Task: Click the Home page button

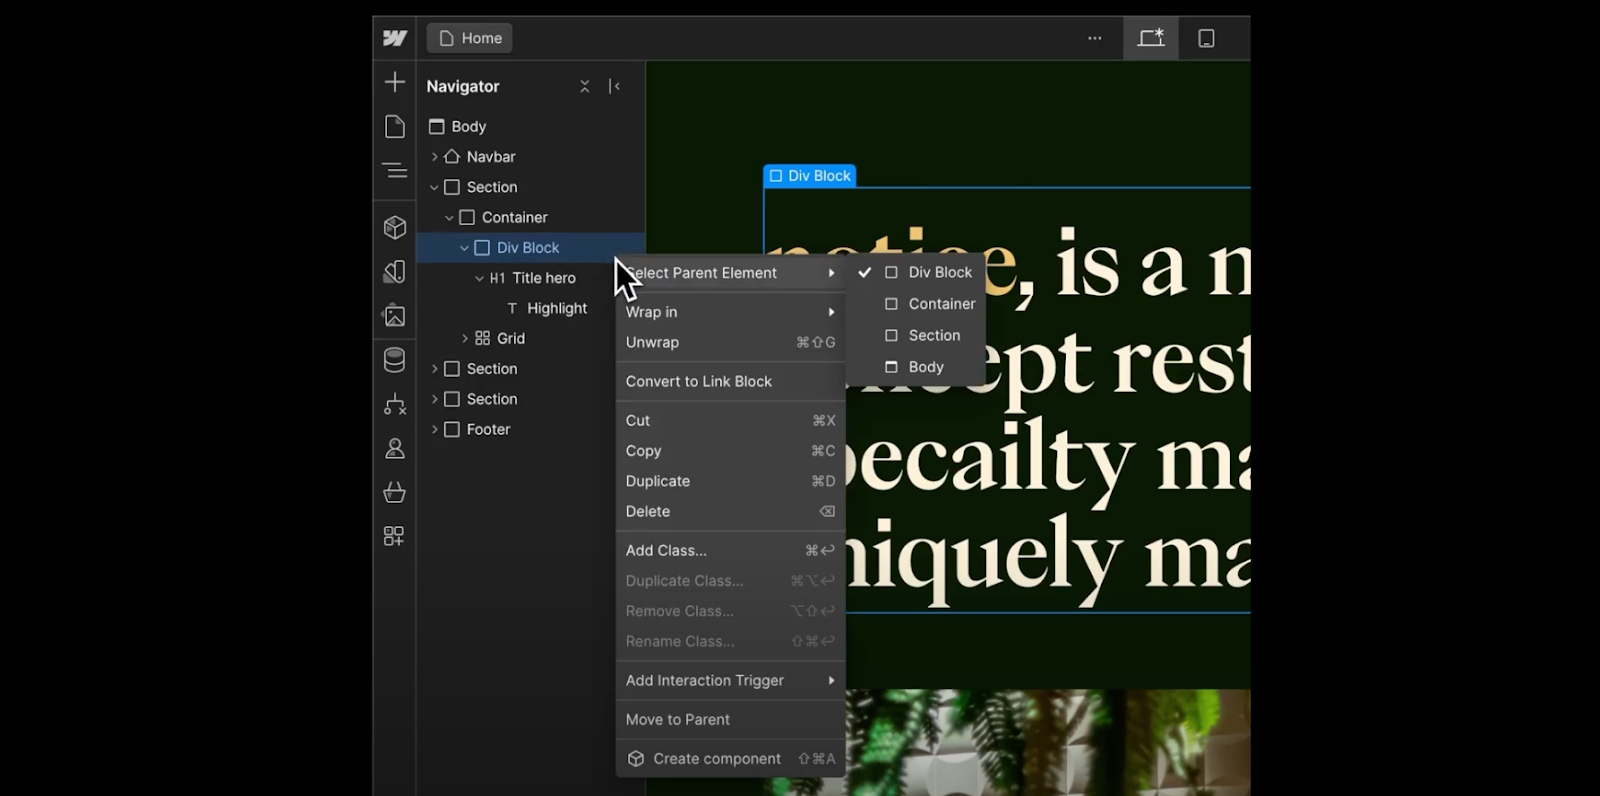Action: [x=470, y=38]
